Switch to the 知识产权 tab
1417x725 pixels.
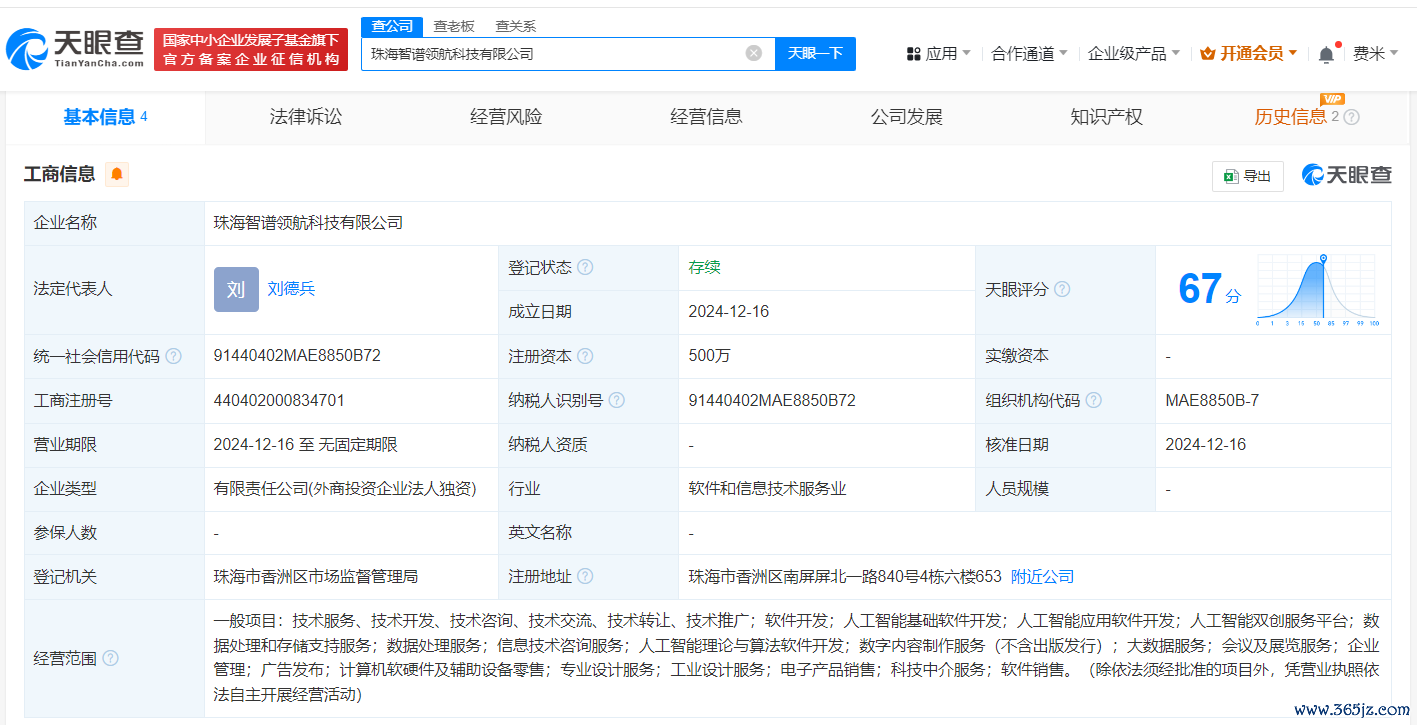point(1106,117)
